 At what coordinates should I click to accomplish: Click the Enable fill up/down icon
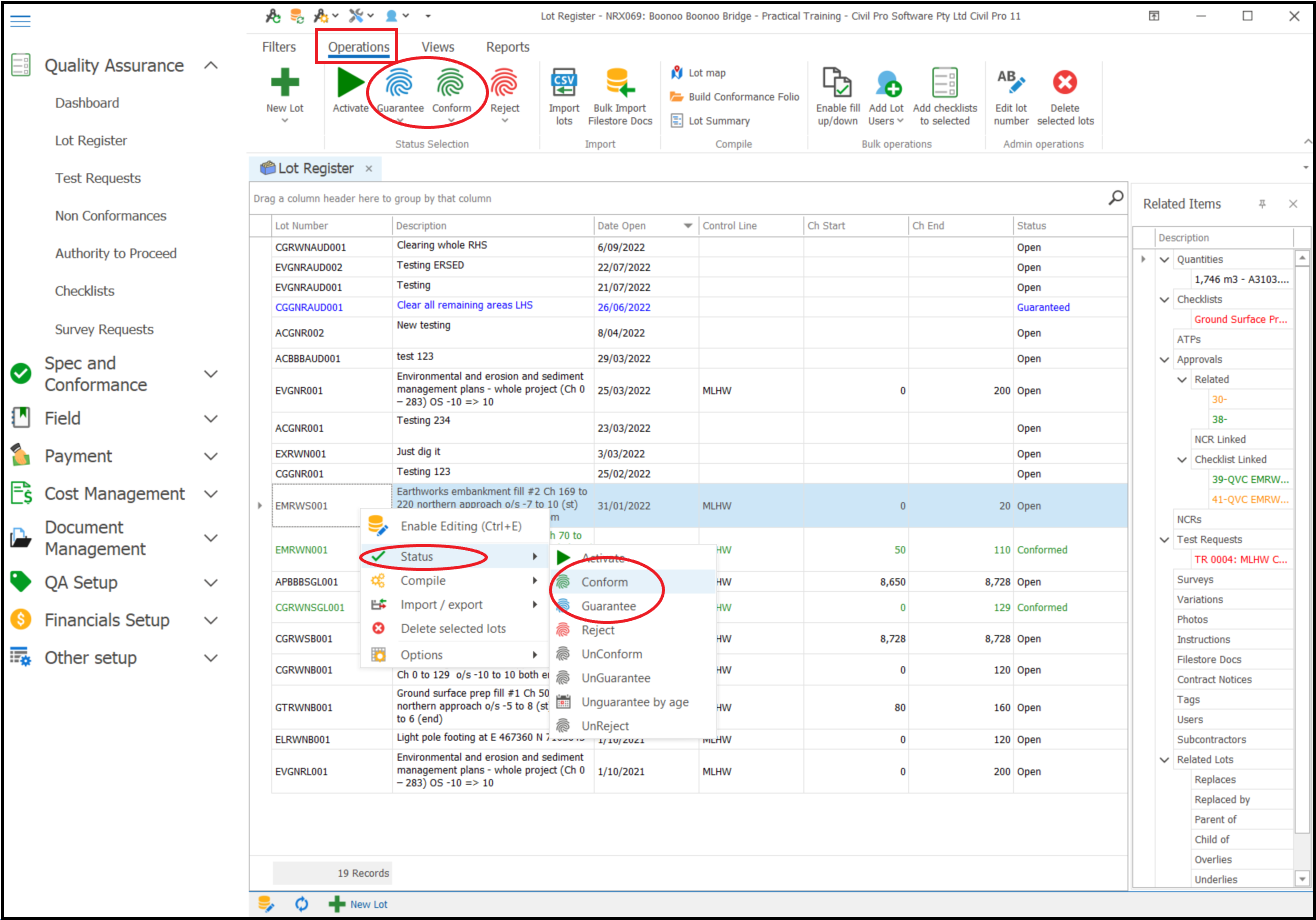tap(837, 84)
